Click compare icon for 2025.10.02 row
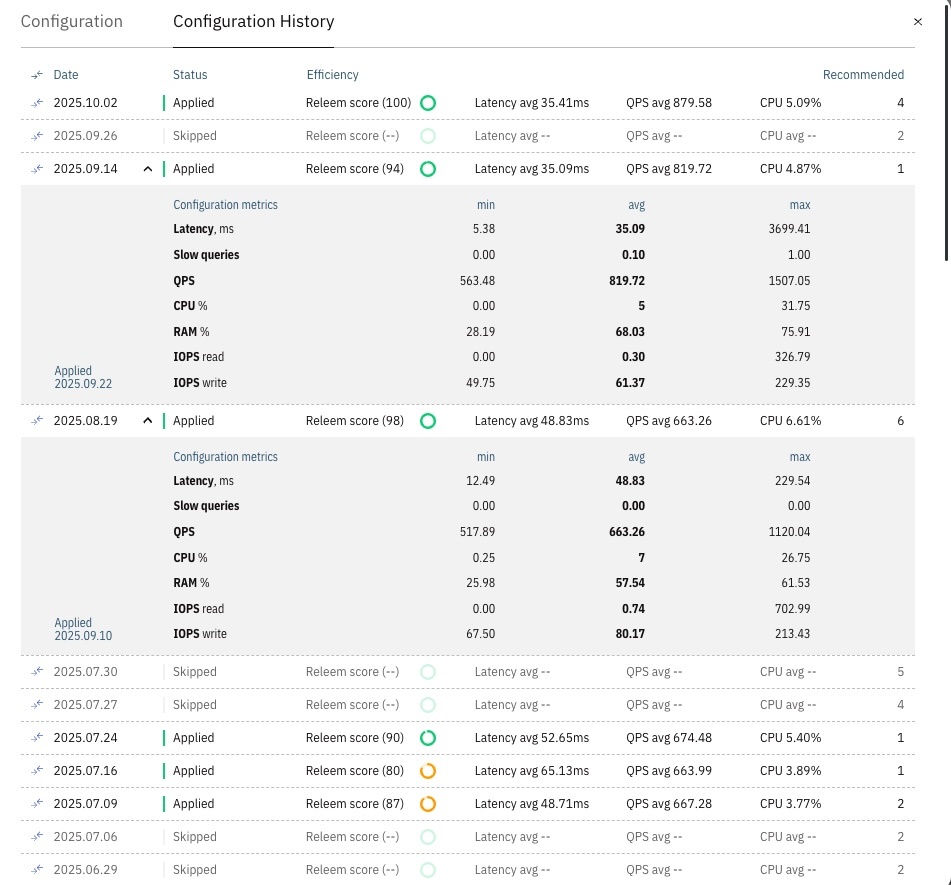The image size is (951, 885). click(x=37, y=103)
